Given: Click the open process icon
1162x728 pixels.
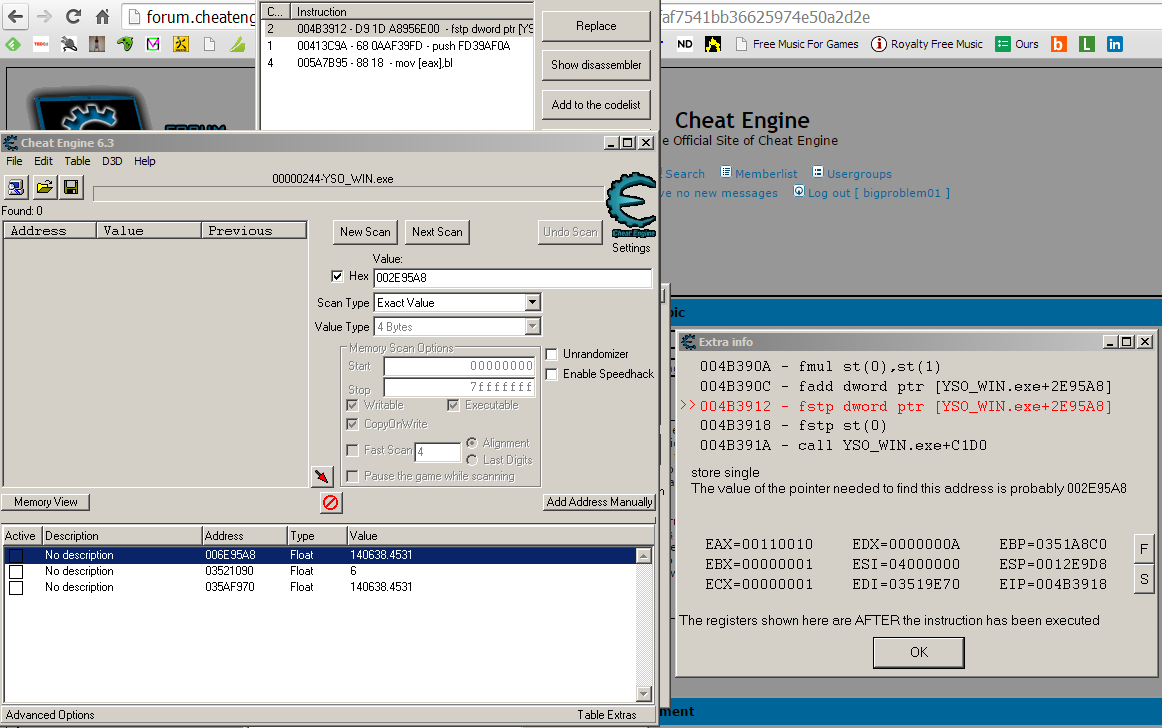Looking at the screenshot, I should [x=17, y=187].
